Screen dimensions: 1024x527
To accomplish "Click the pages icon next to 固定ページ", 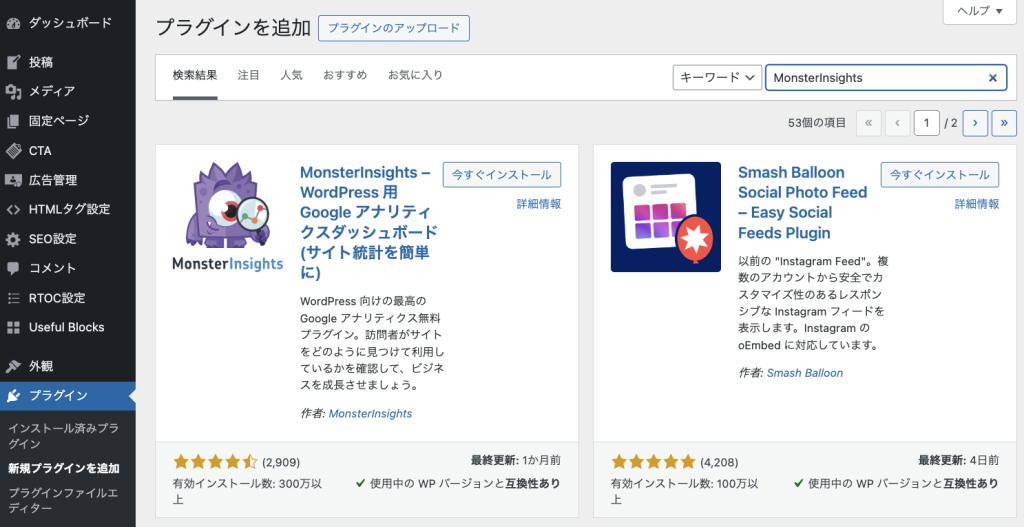I will click(x=13, y=121).
